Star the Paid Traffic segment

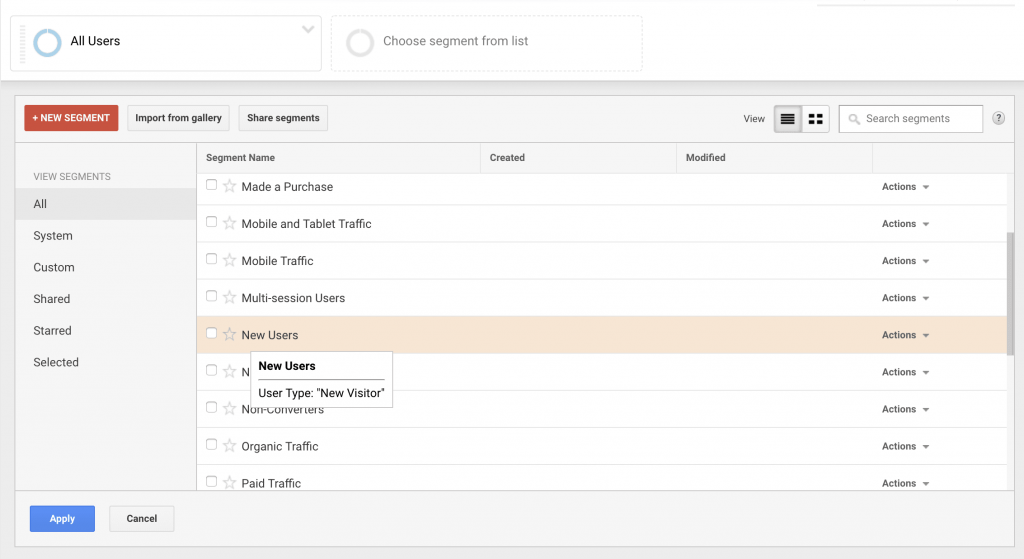pos(229,483)
